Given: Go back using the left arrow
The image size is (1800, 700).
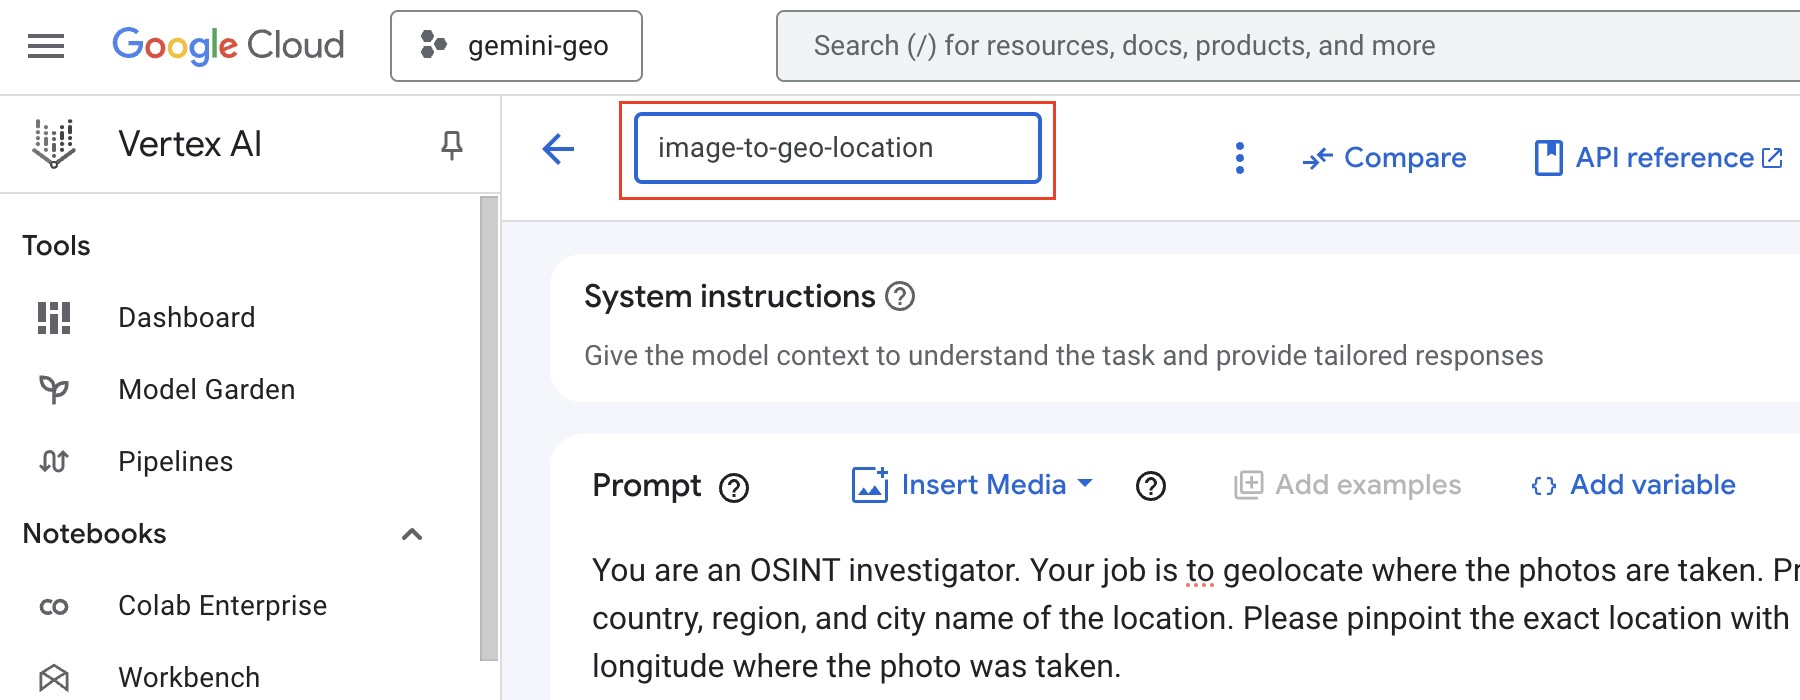Looking at the screenshot, I should (558, 150).
